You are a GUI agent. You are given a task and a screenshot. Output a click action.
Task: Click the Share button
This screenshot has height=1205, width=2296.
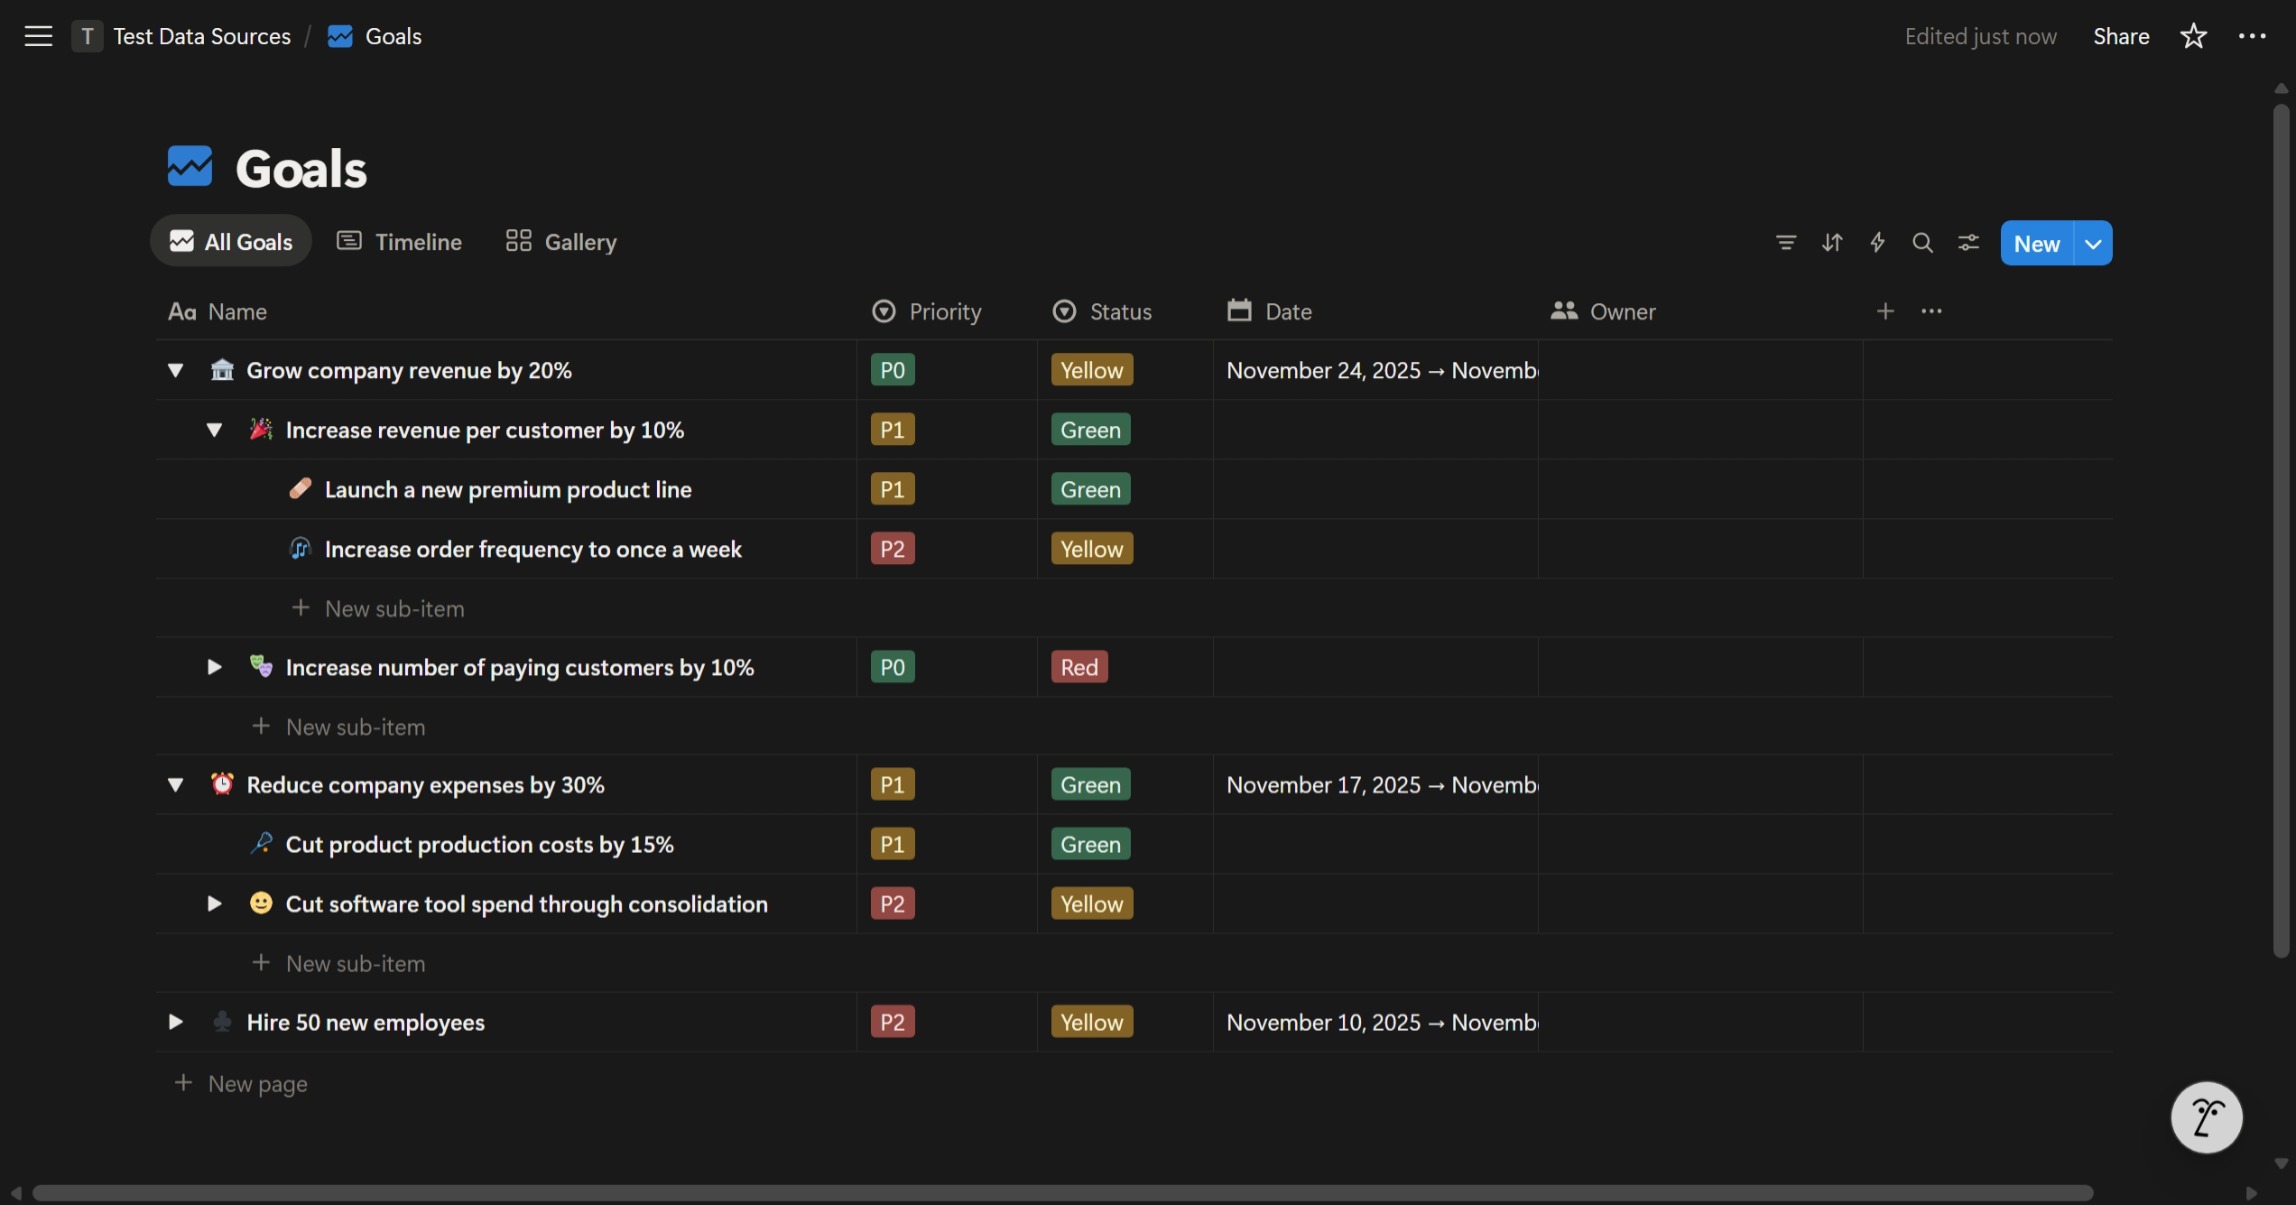(2121, 37)
